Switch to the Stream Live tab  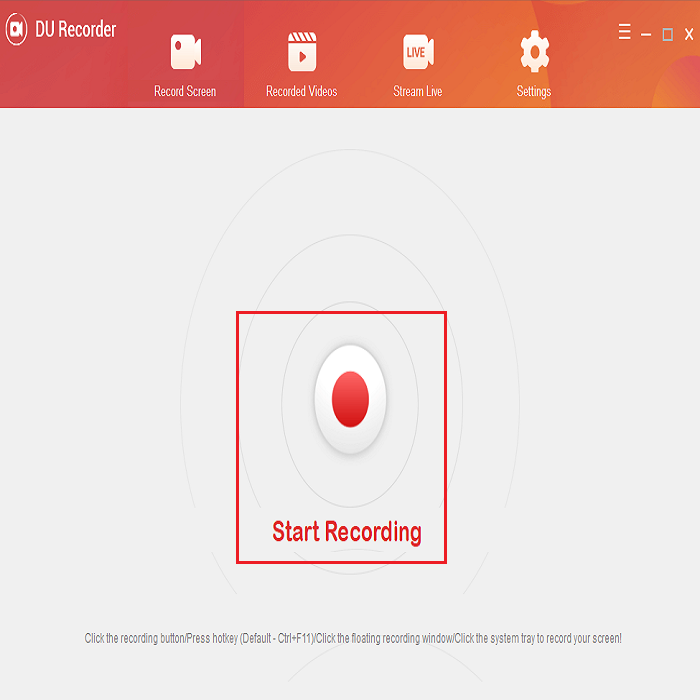(418, 64)
